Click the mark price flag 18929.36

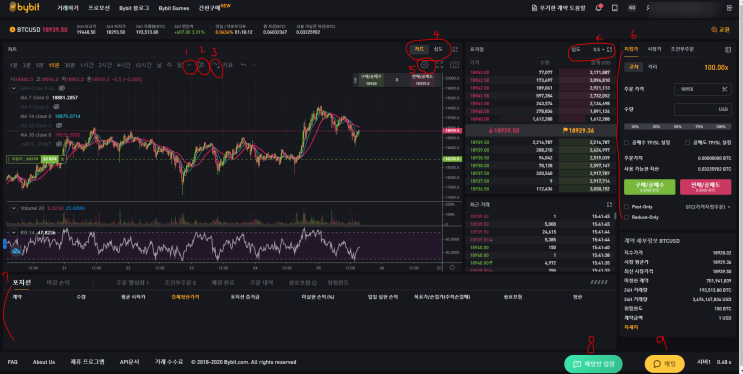pos(578,130)
